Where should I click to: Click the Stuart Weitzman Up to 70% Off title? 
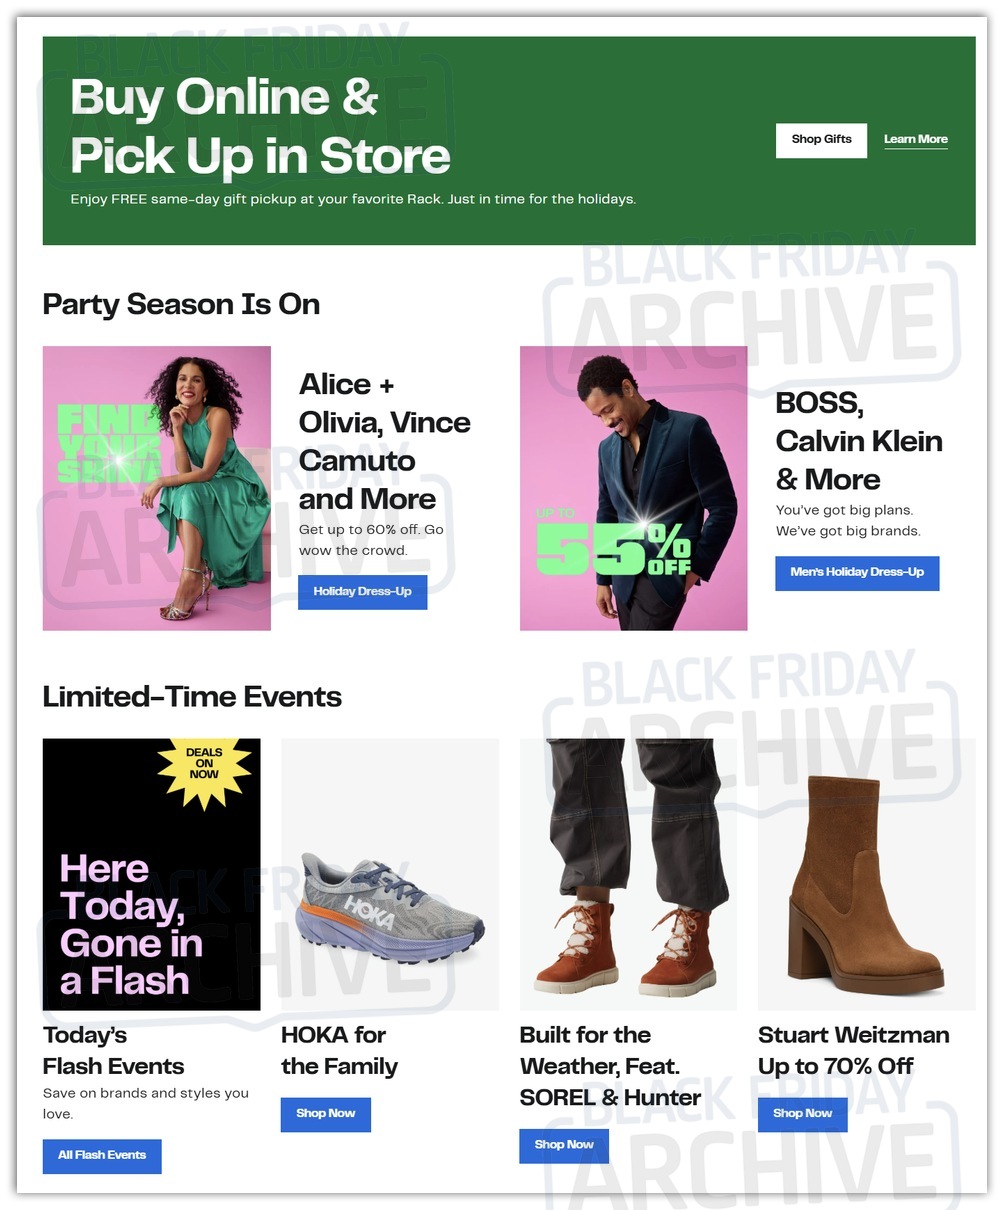853,1050
